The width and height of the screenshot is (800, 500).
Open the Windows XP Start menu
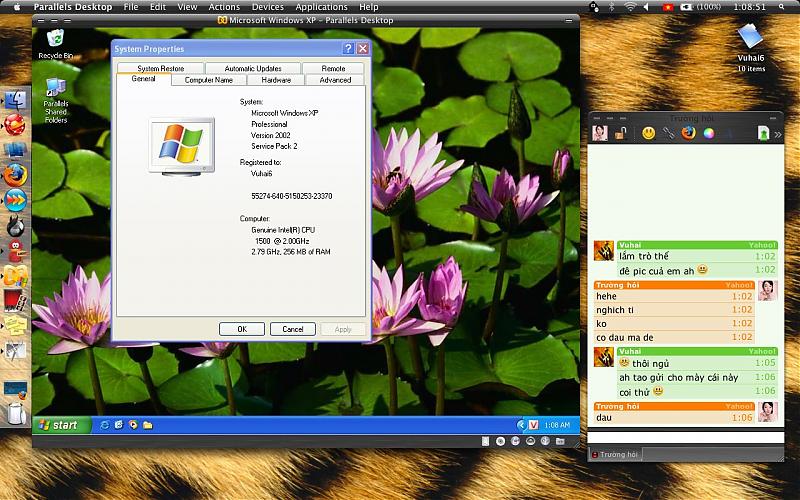click(x=58, y=425)
